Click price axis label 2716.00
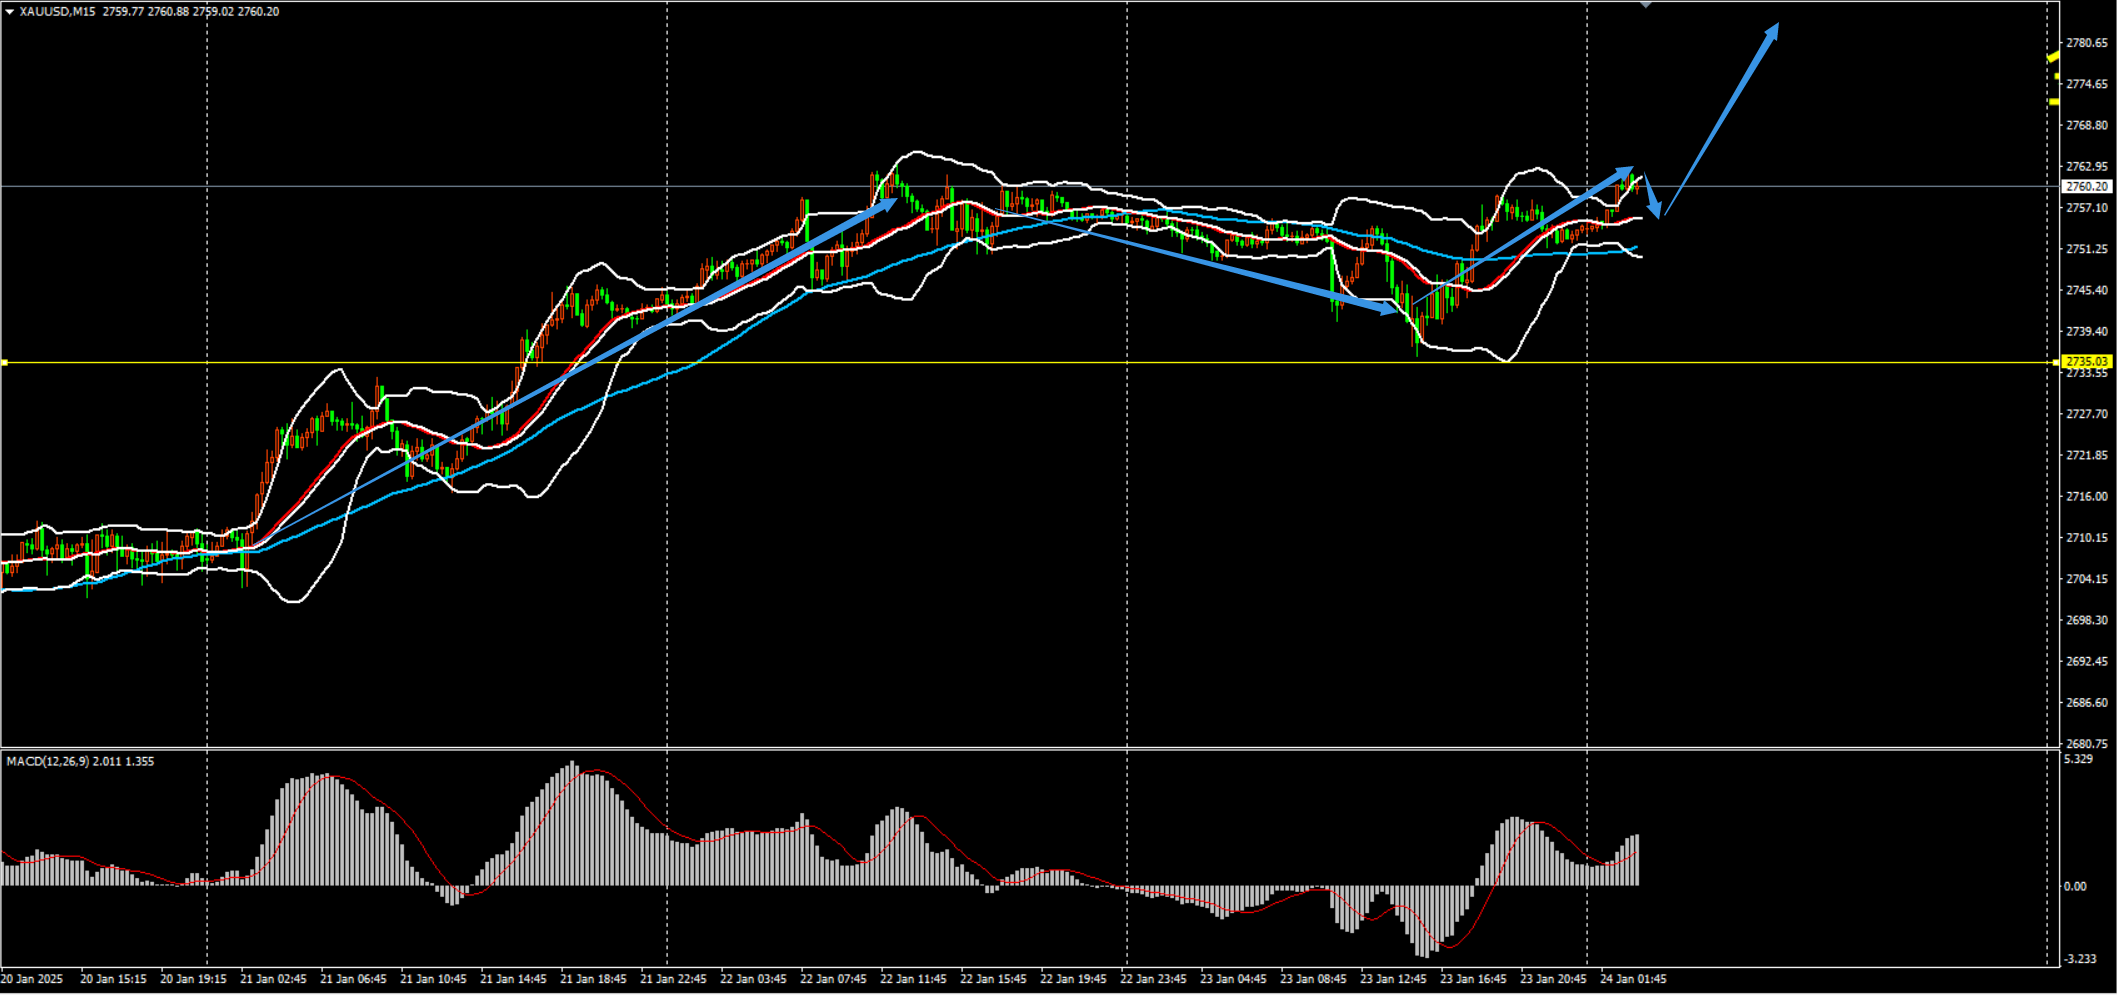This screenshot has width=2117, height=995. [2087, 496]
